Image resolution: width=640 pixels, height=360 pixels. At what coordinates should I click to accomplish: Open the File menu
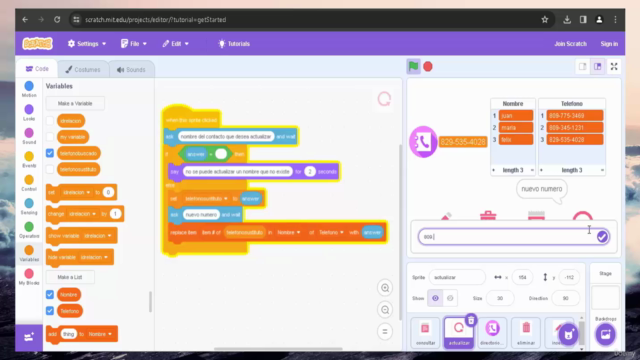click(134, 44)
